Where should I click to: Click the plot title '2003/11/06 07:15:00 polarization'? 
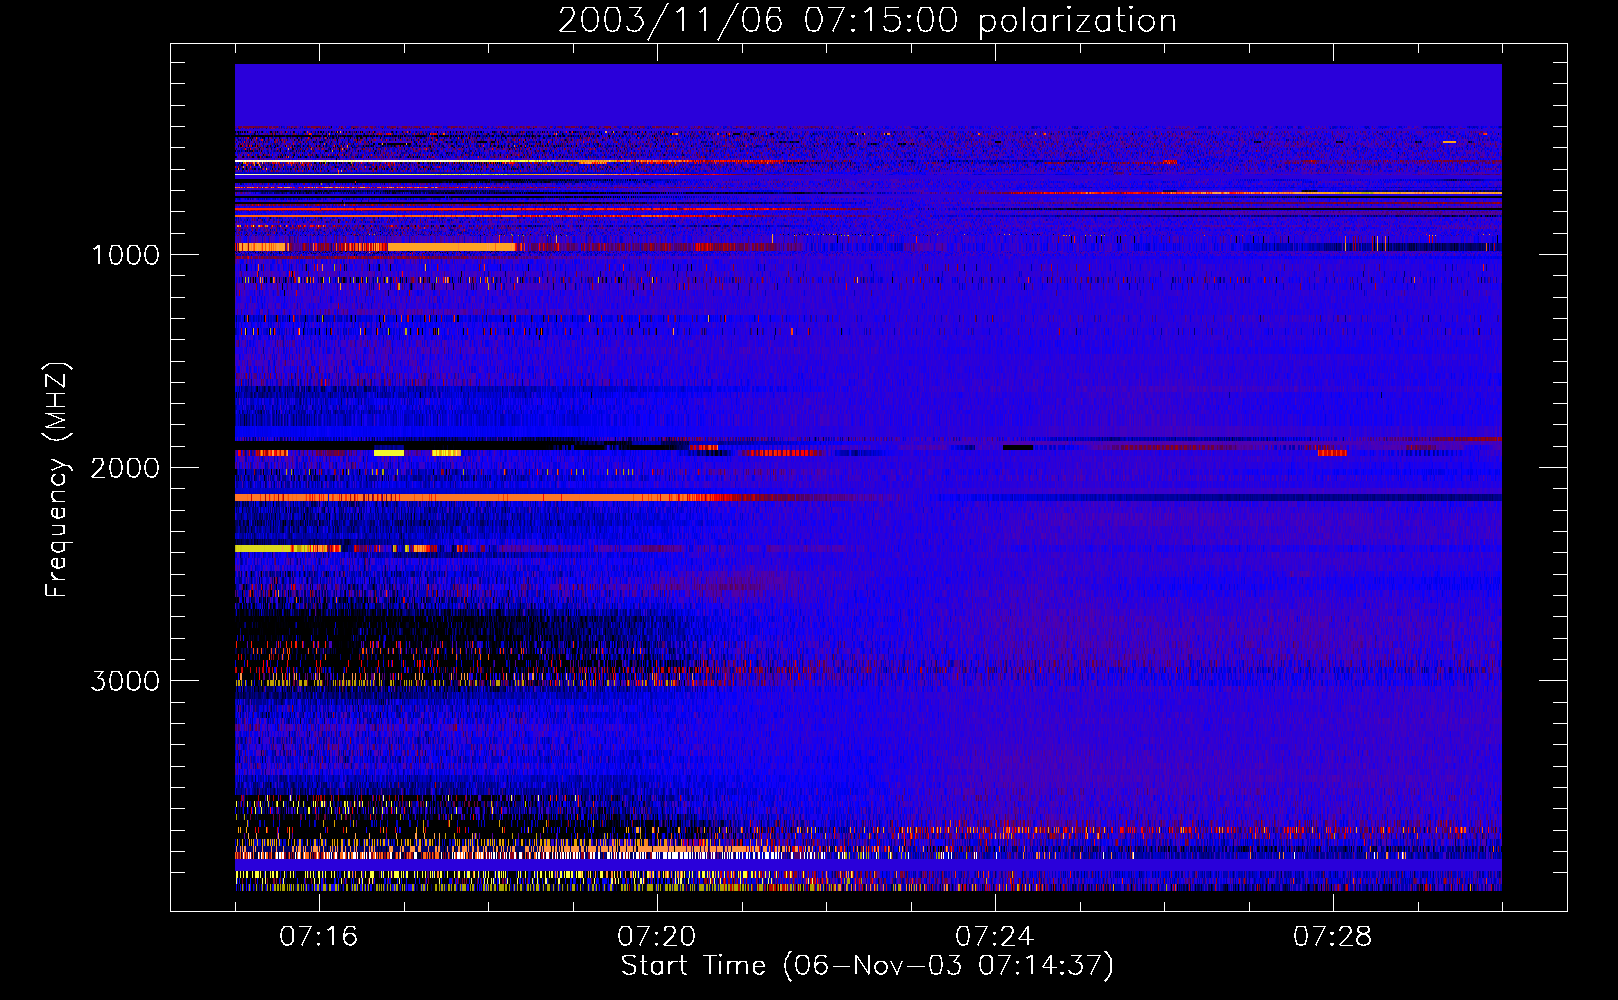tap(867, 20)
